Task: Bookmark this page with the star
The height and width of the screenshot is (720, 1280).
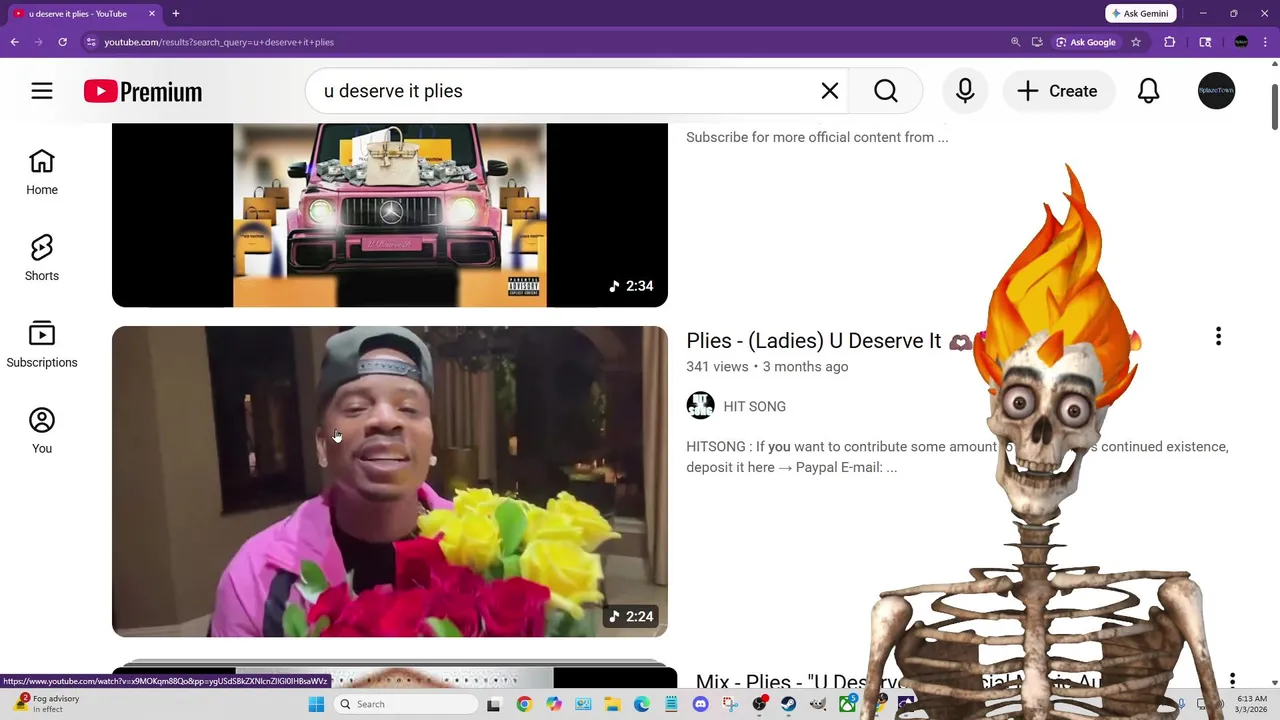Action: pos(1136,42)
